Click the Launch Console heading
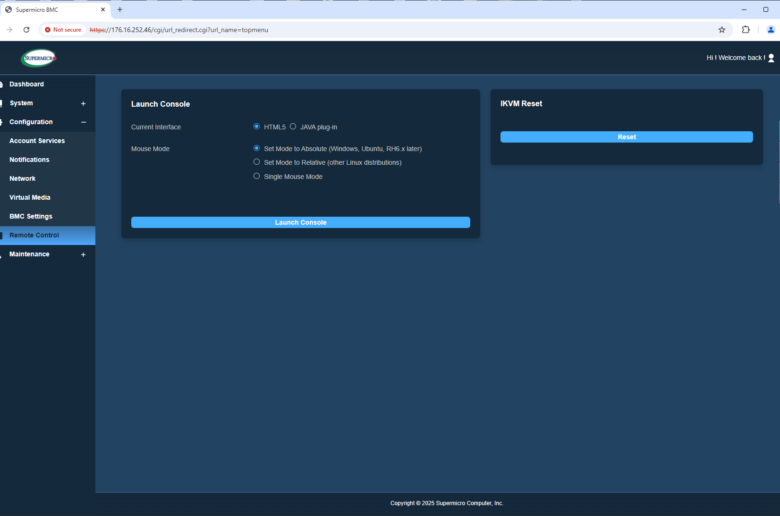Viewport: 780px width, 516px height. [x=160, y=104]
